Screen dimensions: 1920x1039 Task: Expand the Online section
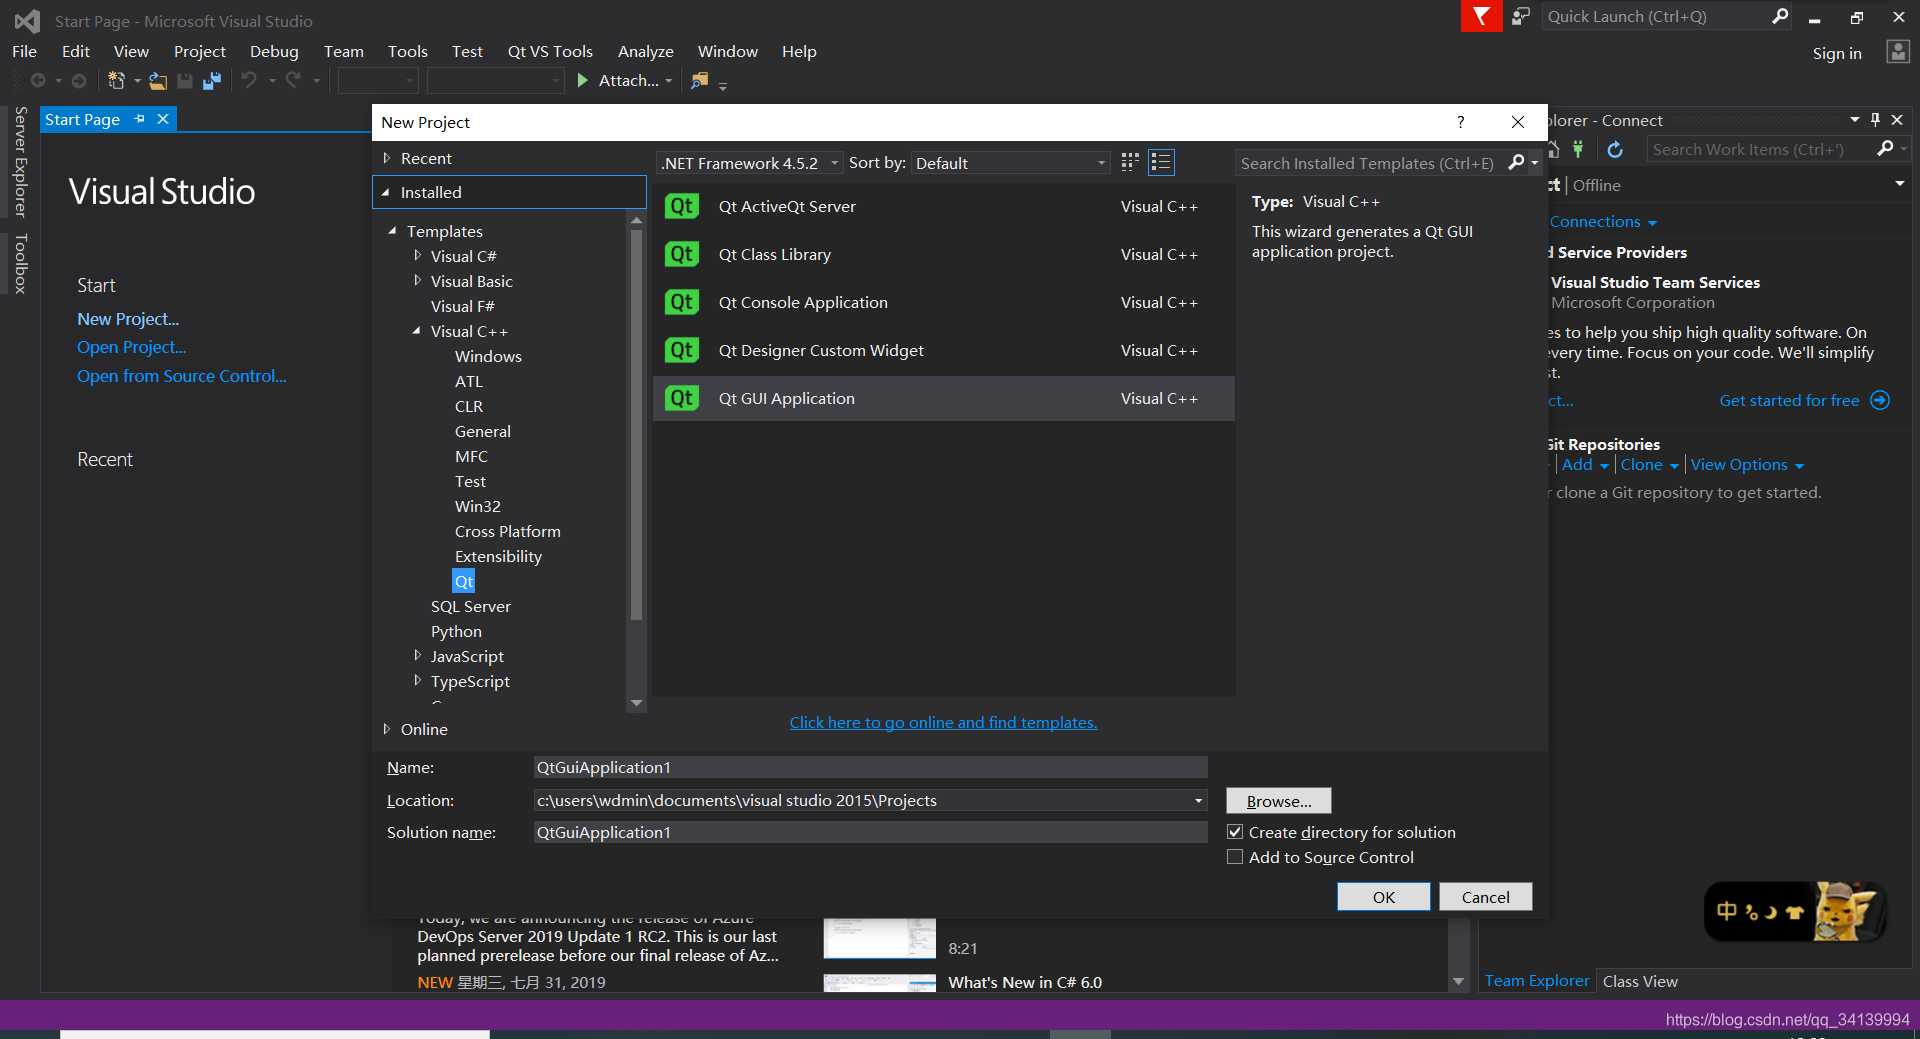[x=387, y=729]
